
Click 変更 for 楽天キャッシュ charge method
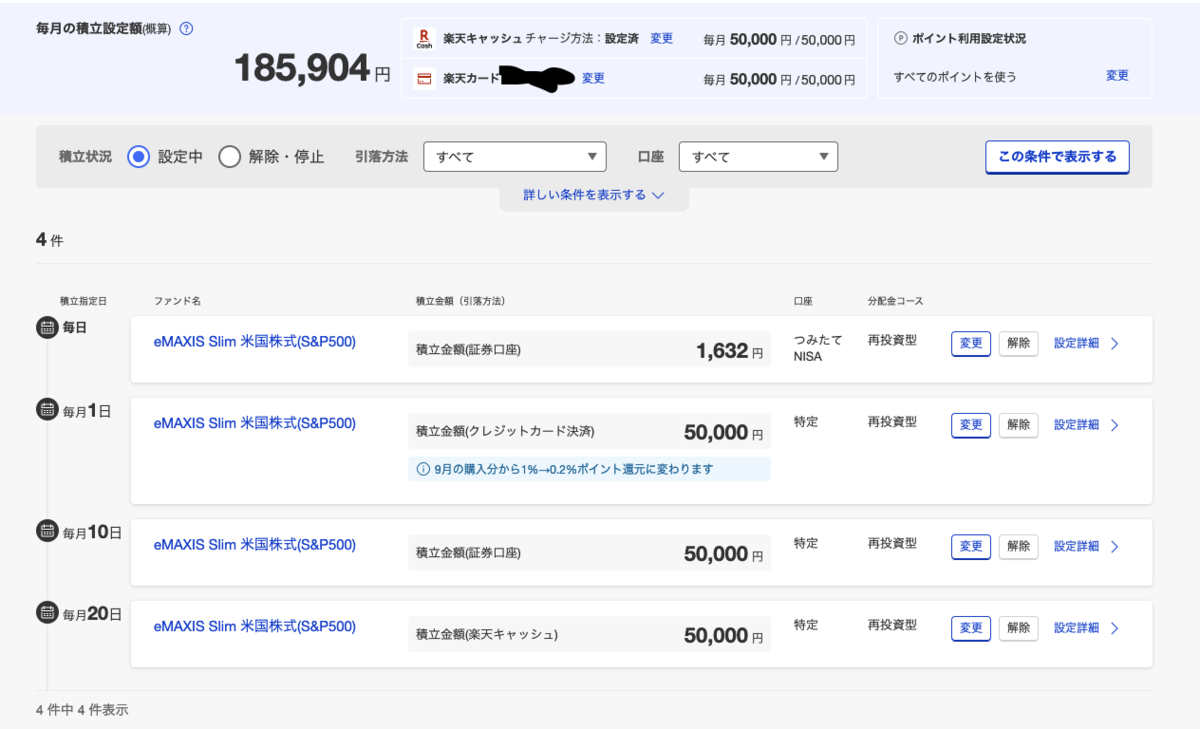(661, 38)
